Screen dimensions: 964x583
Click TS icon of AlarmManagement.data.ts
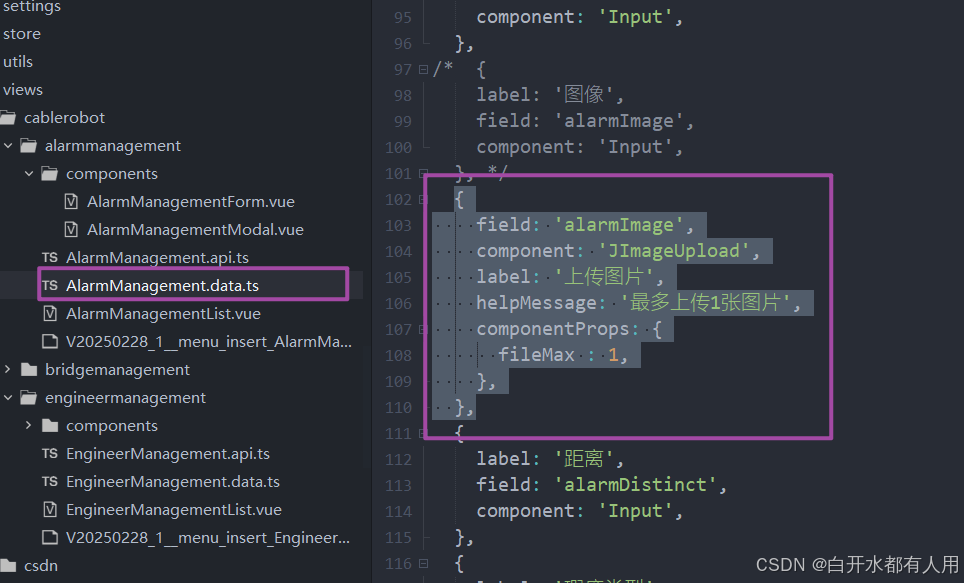(x=50, y=285)
